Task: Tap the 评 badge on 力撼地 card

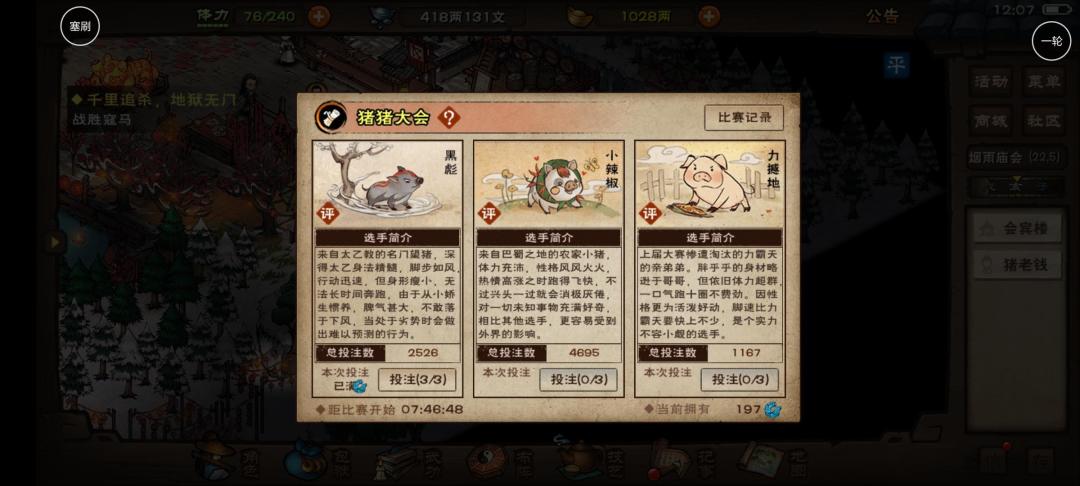Action: [x=650, y=213]
